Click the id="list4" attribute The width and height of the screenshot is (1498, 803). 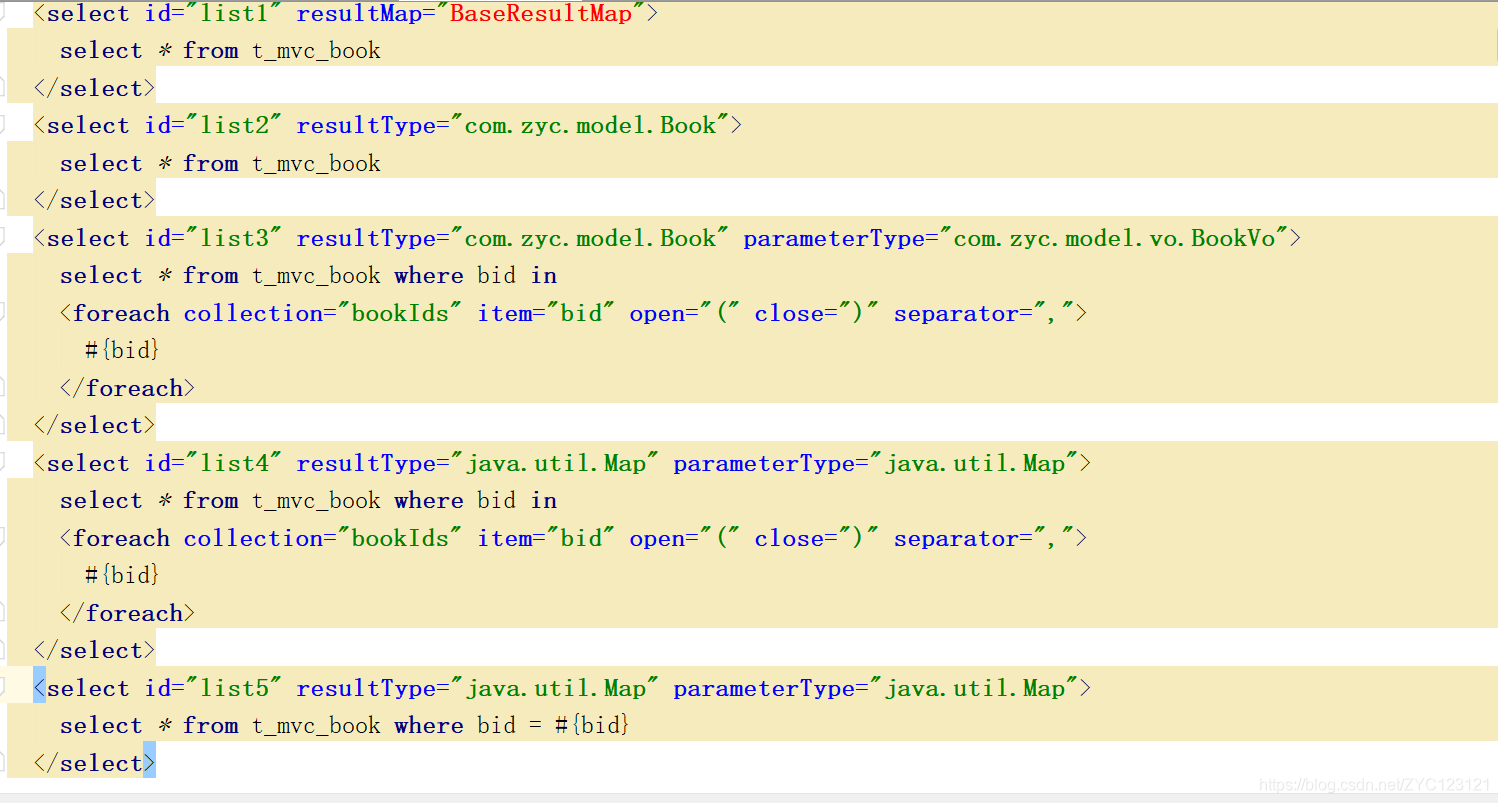(x=213, y=464)
